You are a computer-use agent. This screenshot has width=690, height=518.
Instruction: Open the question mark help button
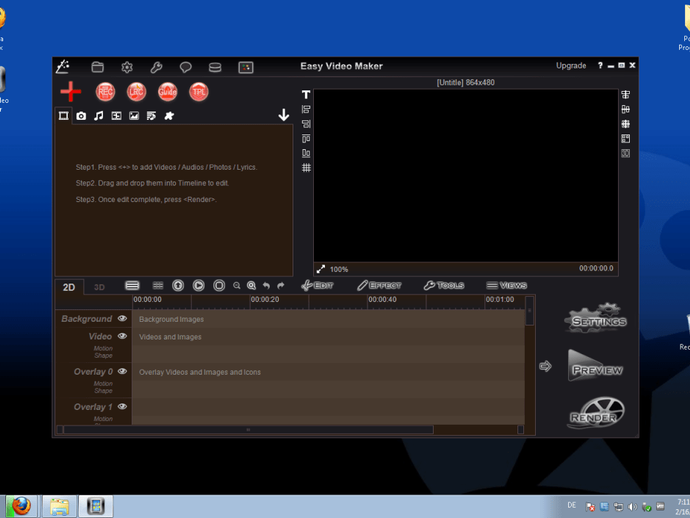[x=600, y=66]
